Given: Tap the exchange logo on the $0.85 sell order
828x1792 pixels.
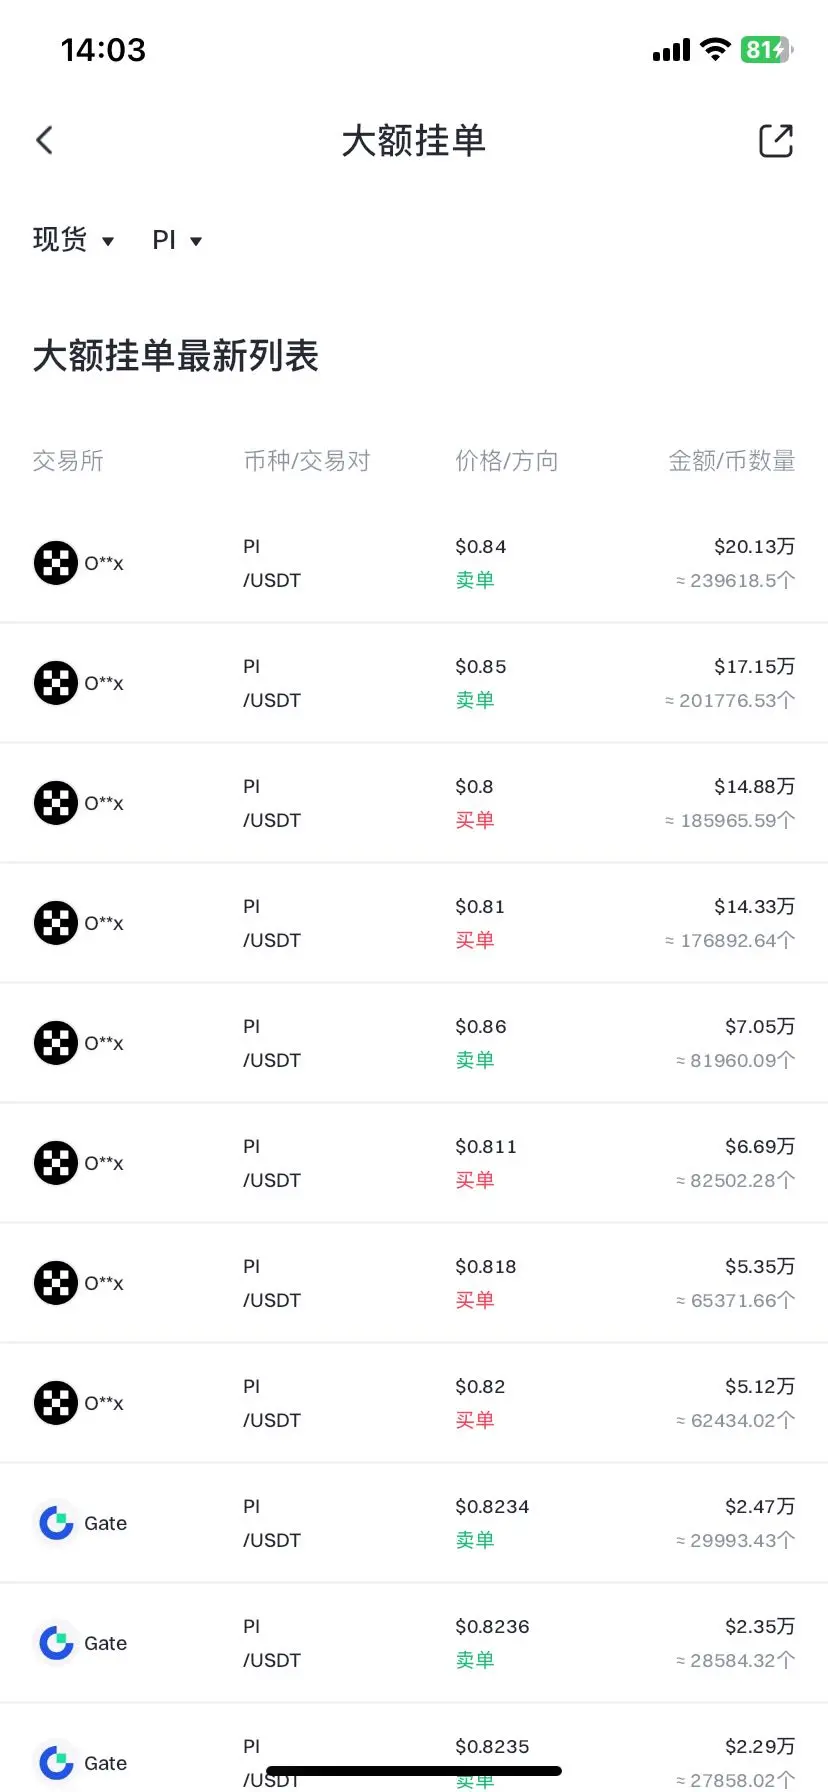Looking at the screenshot, I should point(56,683).
